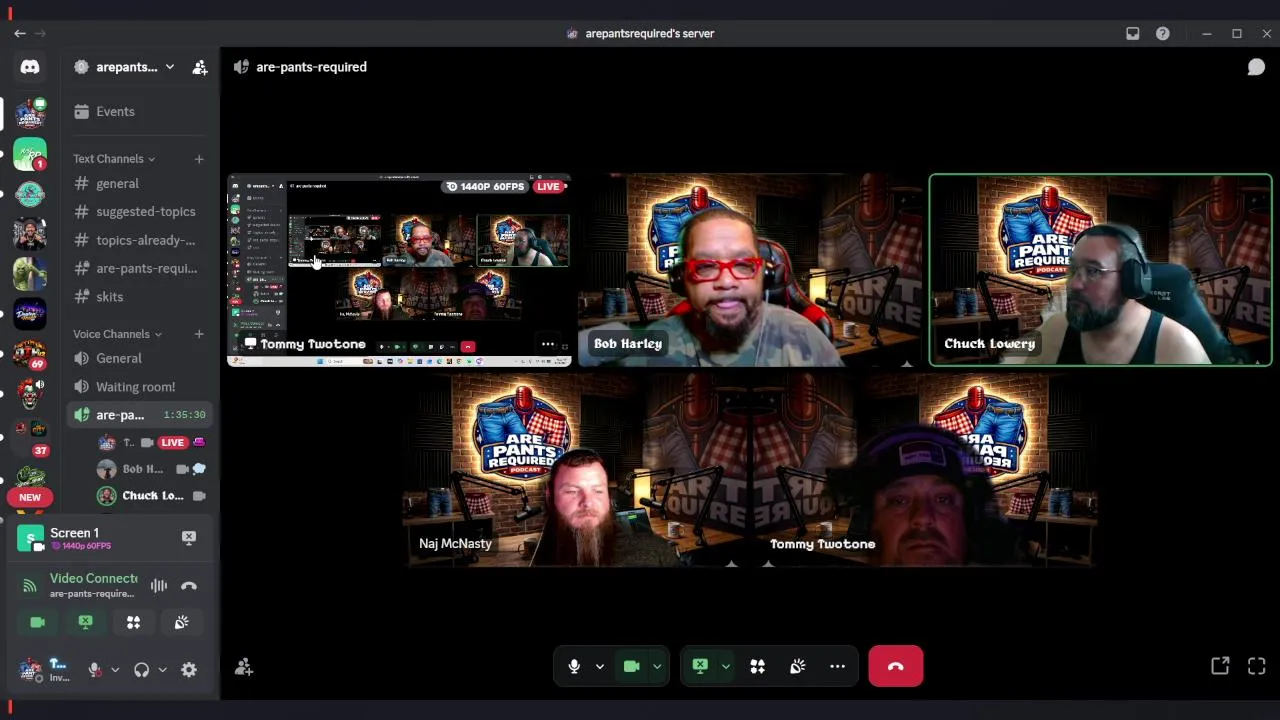Select the are-pa... active voice channel
1280x720 pixels.
coord(140,414)
